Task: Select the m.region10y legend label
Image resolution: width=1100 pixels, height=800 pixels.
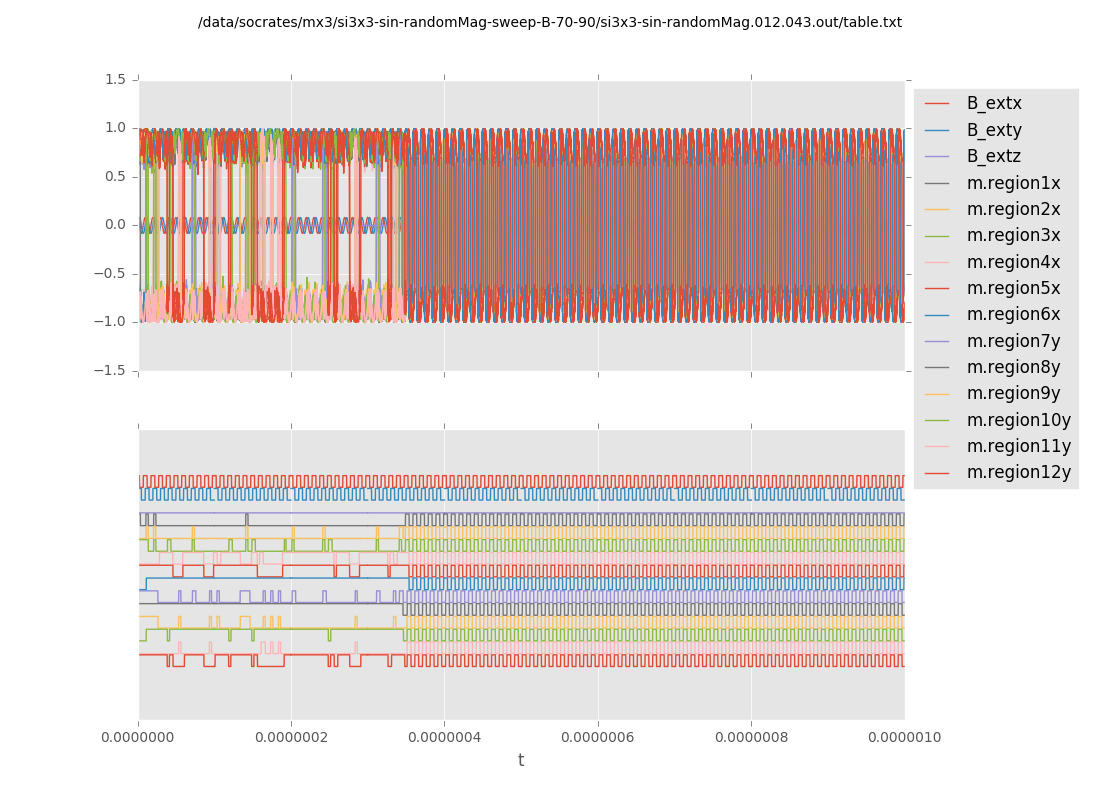Action: [x=1018, y=420]
